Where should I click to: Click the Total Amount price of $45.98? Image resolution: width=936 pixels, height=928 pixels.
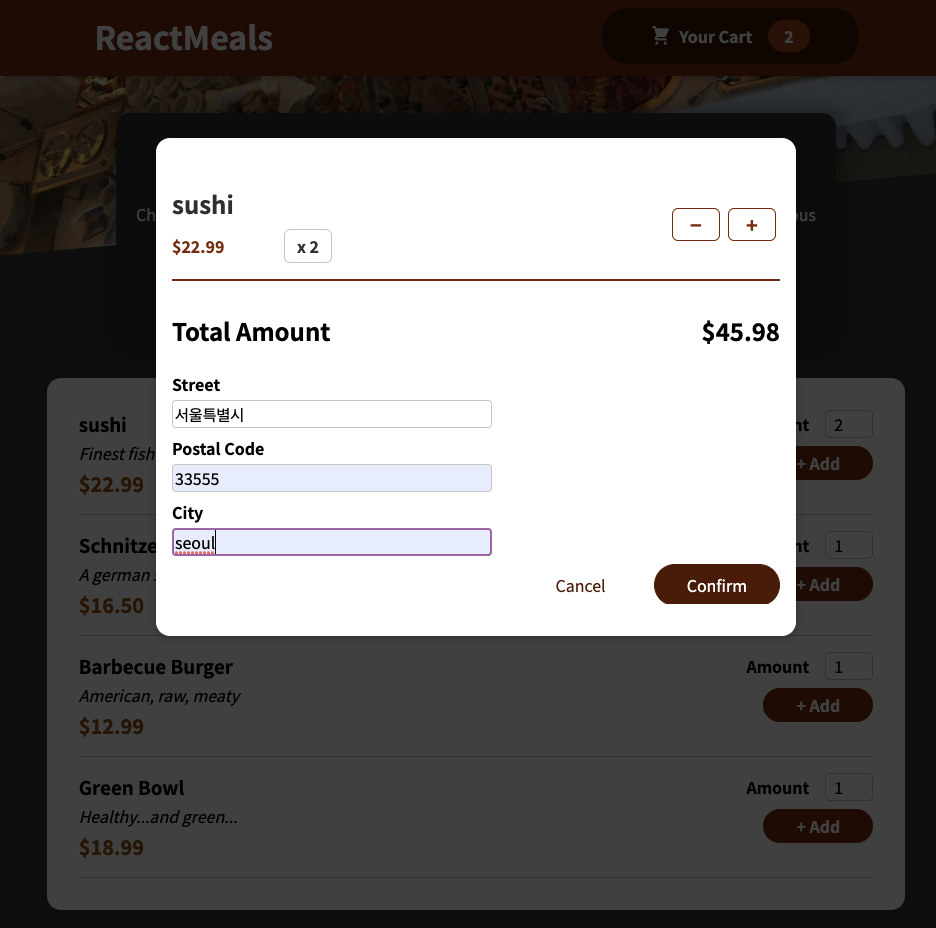pyautogui.click(x=740, y=331)
